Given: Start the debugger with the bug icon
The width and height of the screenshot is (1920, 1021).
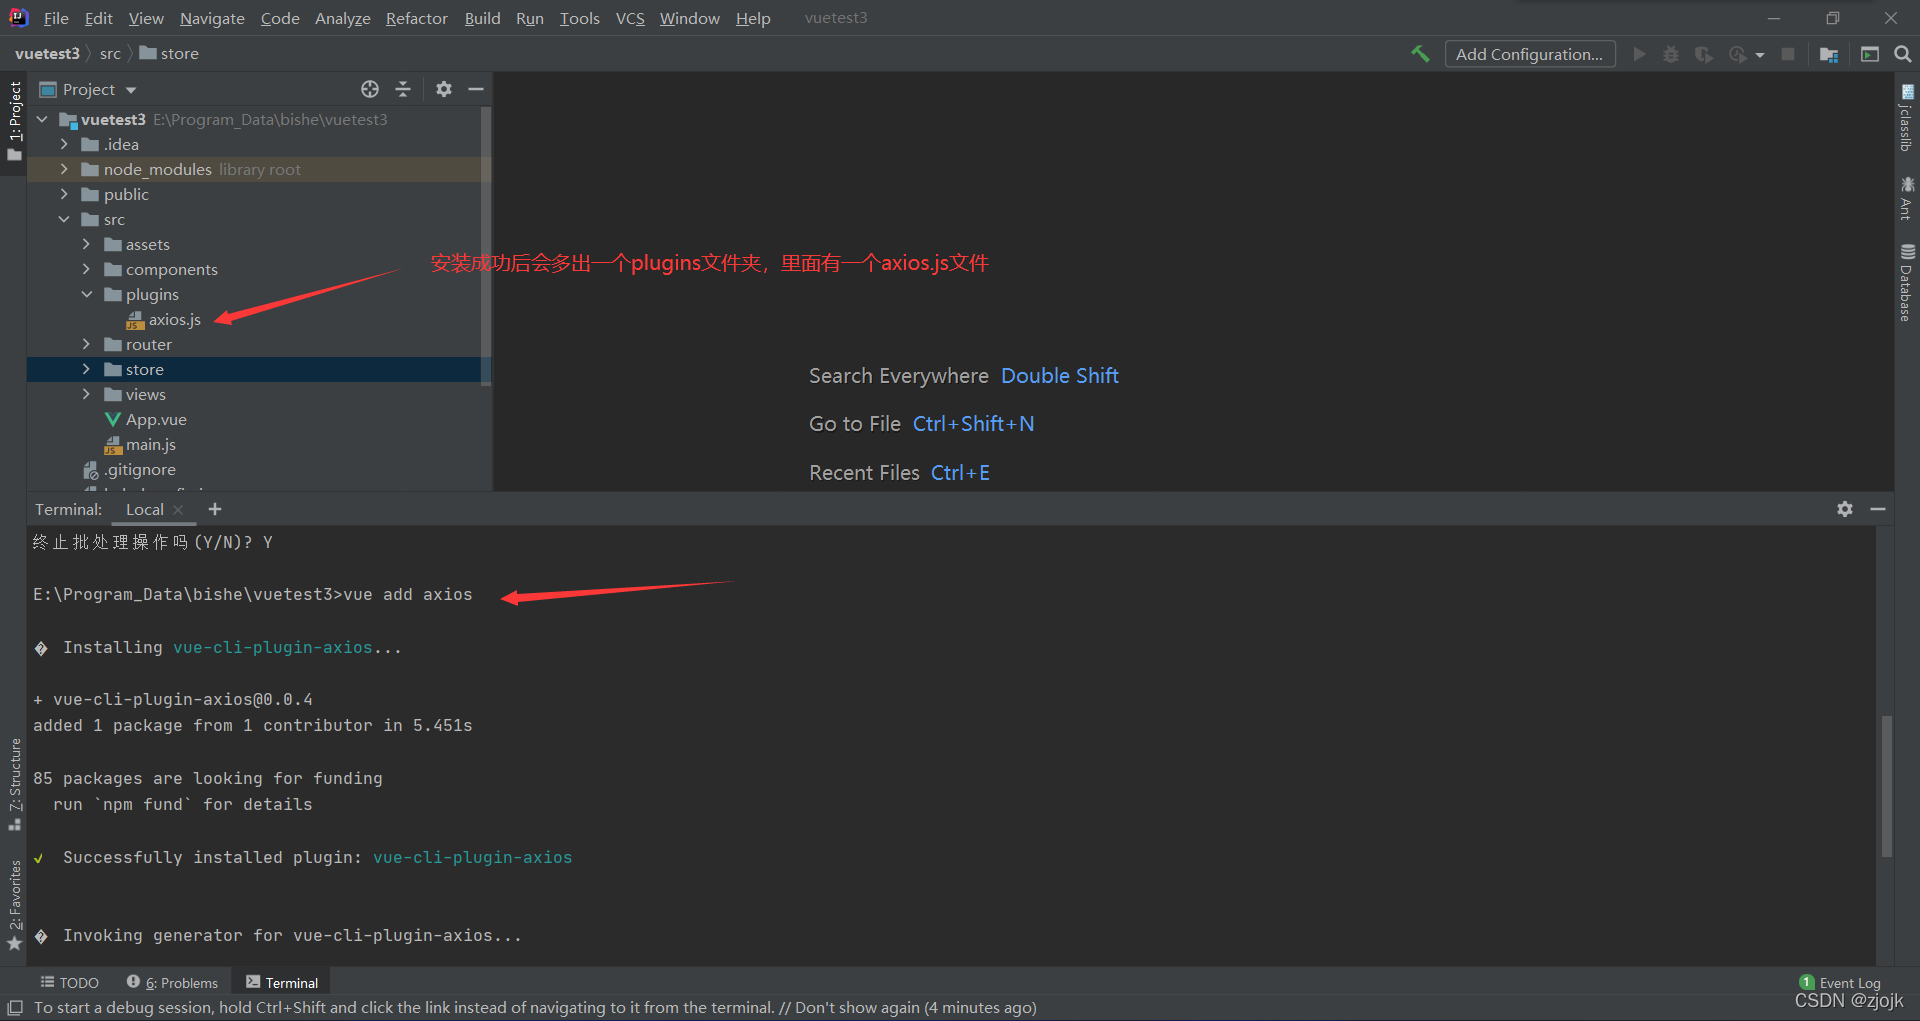Looking at the screenshot, I should tap(1670, 54).
